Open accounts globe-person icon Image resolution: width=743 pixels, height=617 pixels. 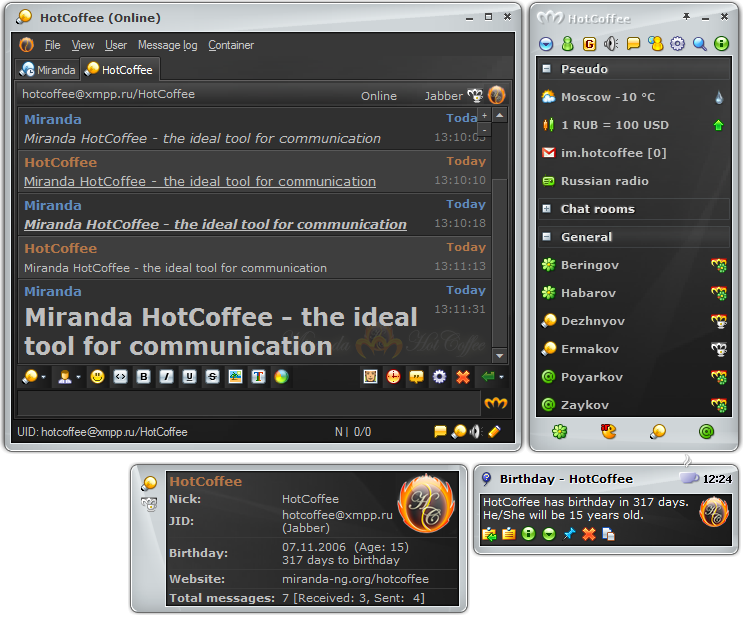(x=656, y=44)
